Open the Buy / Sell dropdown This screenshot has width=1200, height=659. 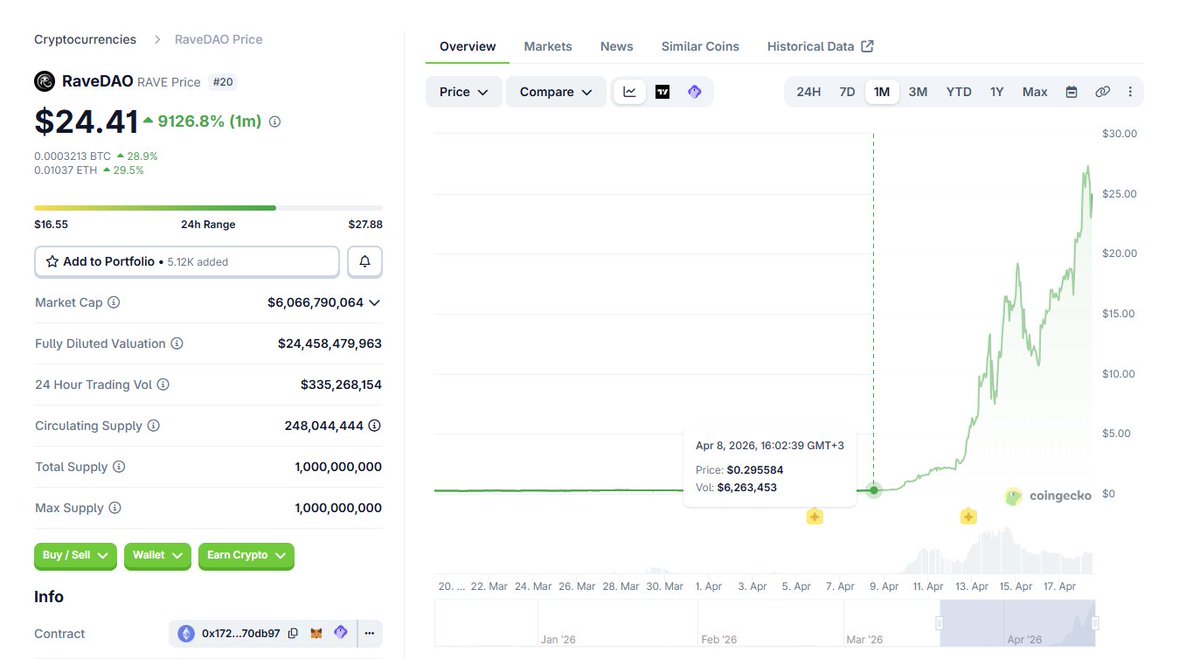click(x=75, y=556)
